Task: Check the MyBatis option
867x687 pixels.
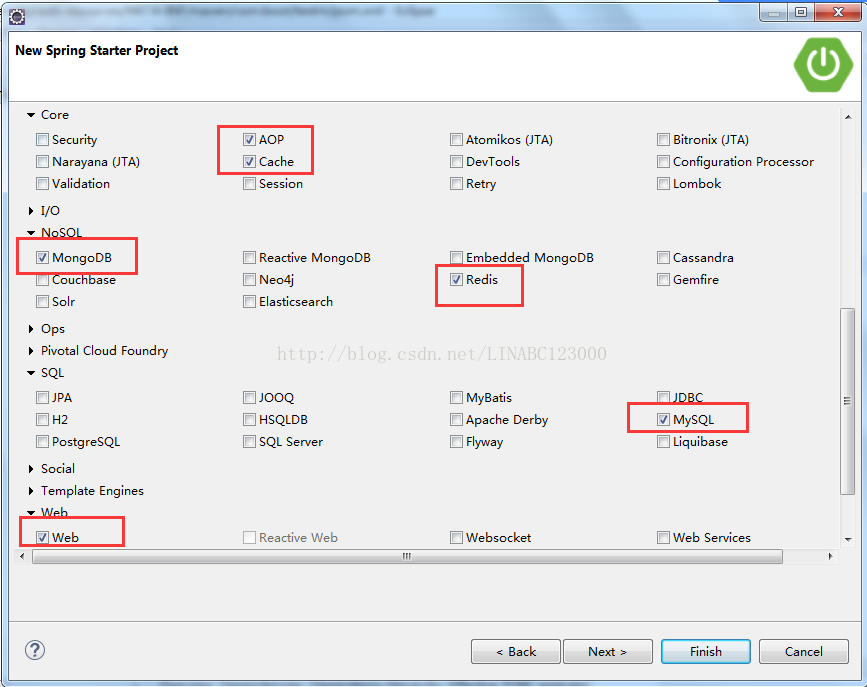Action: point(457,398)
